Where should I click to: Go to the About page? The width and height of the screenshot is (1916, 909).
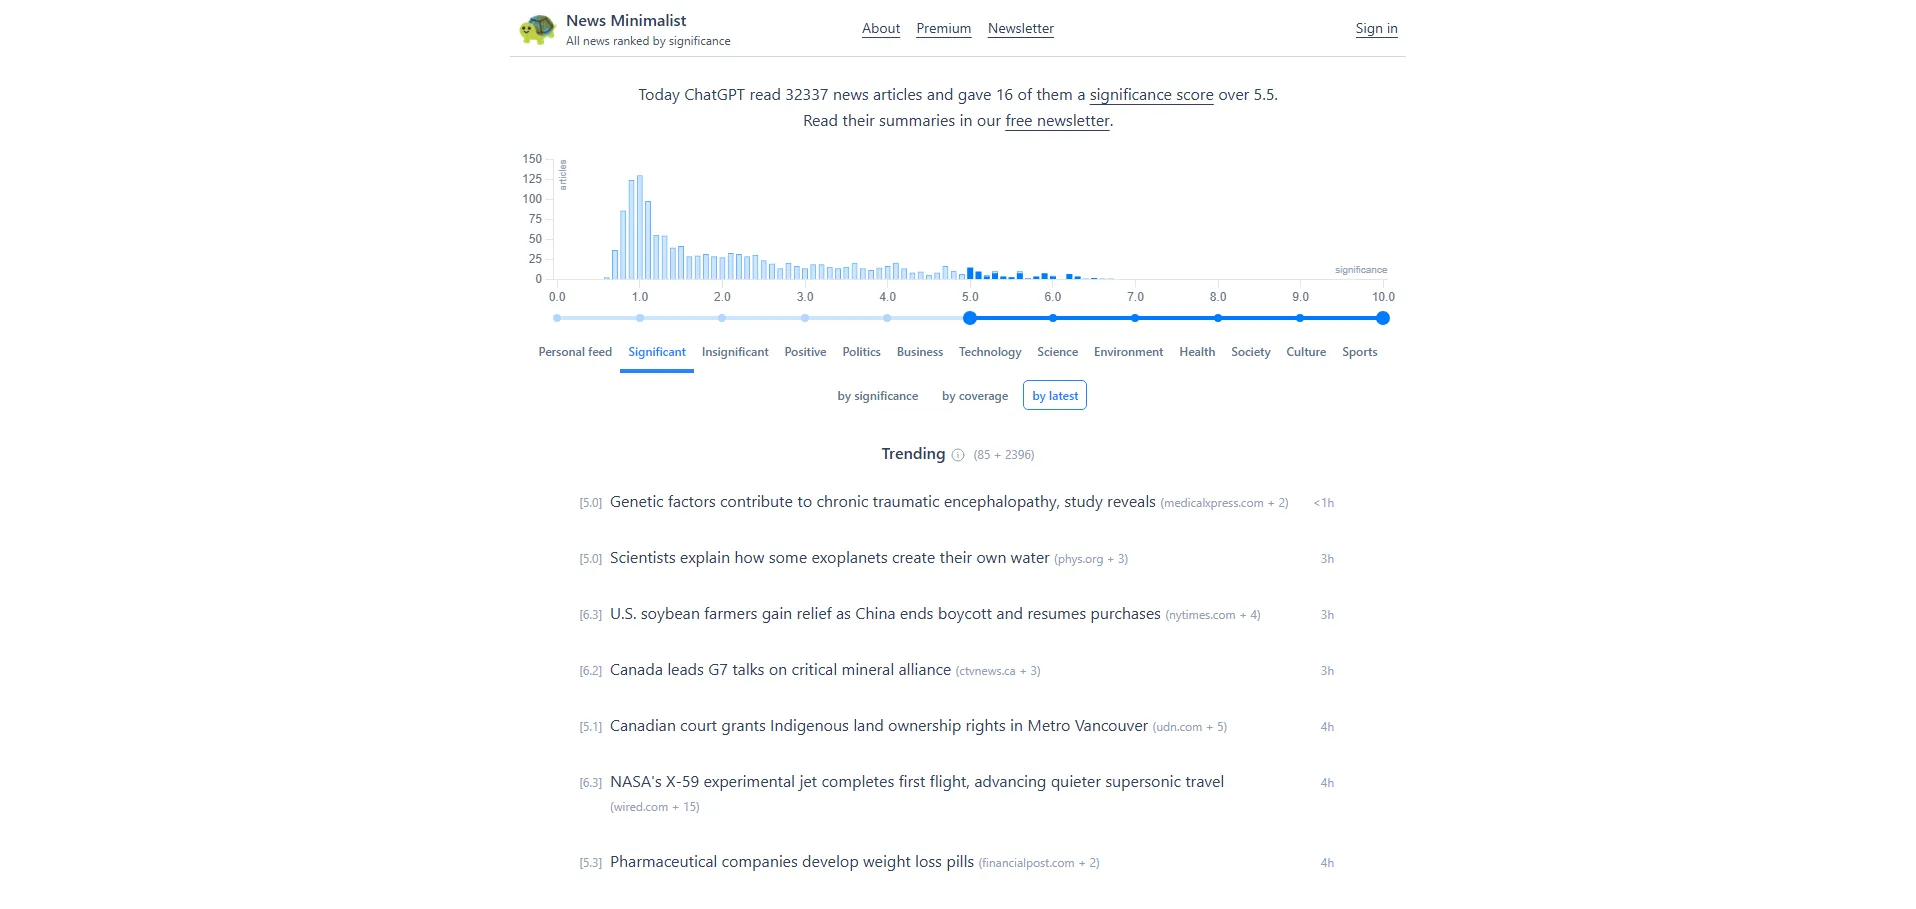pos(881,29)
